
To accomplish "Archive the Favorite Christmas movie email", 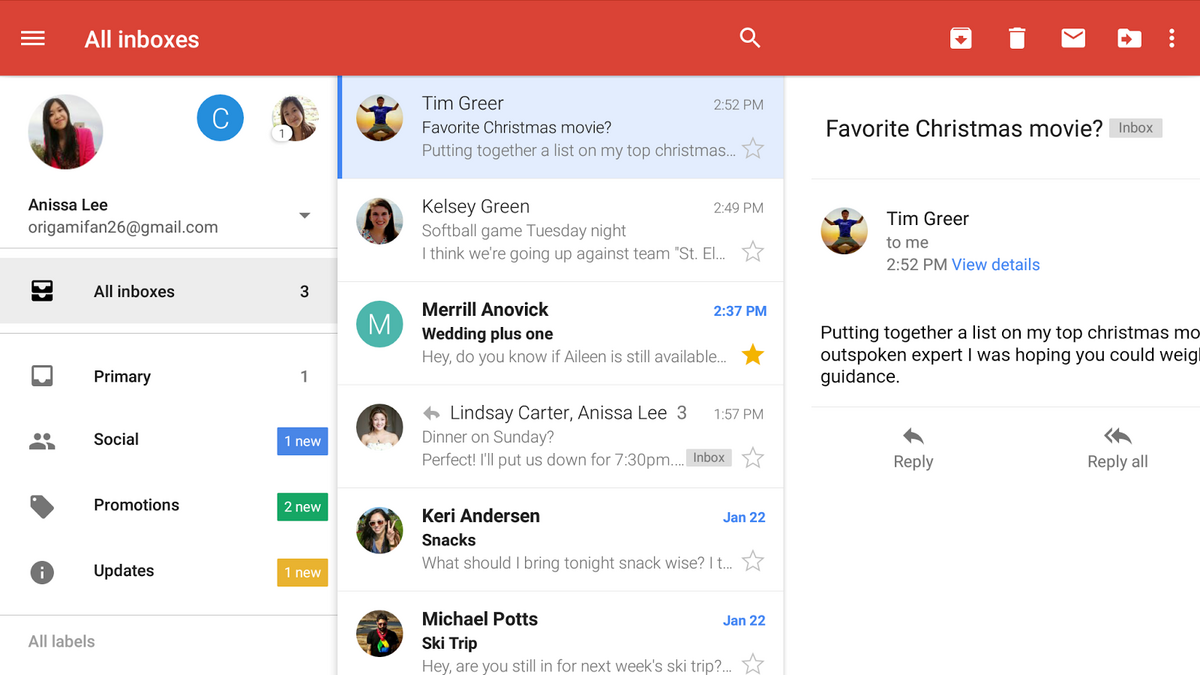I will click(x=961, y=38).
